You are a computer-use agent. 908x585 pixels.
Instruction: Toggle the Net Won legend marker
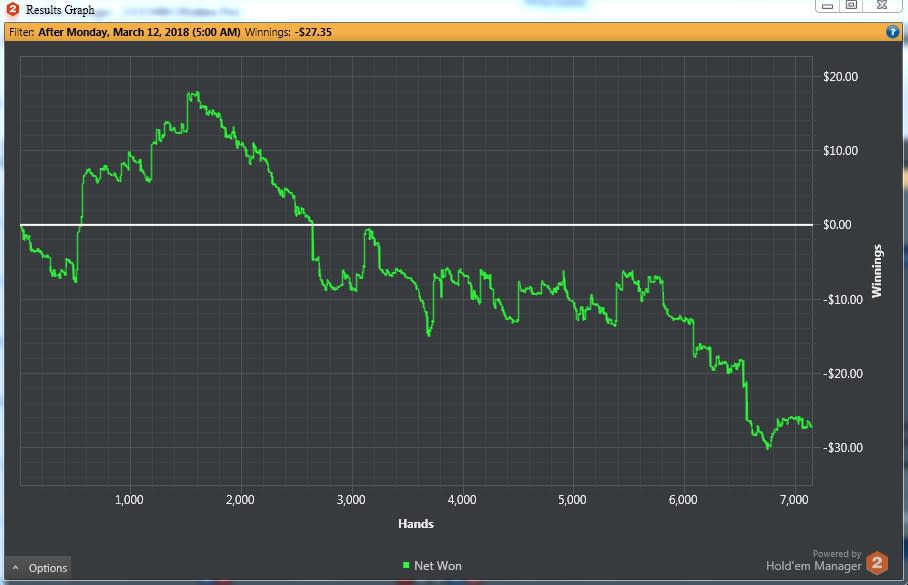pyautogui.click(x=406, y=565)
